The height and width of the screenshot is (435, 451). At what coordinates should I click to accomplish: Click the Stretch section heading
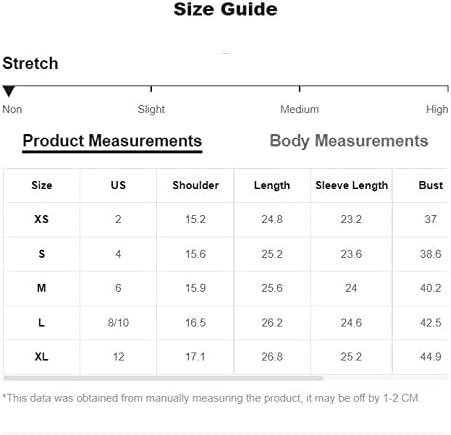point(30,63)
